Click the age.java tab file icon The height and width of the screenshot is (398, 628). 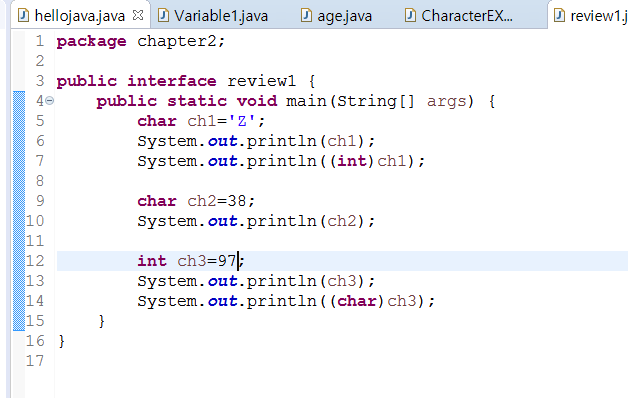point(306,16)
